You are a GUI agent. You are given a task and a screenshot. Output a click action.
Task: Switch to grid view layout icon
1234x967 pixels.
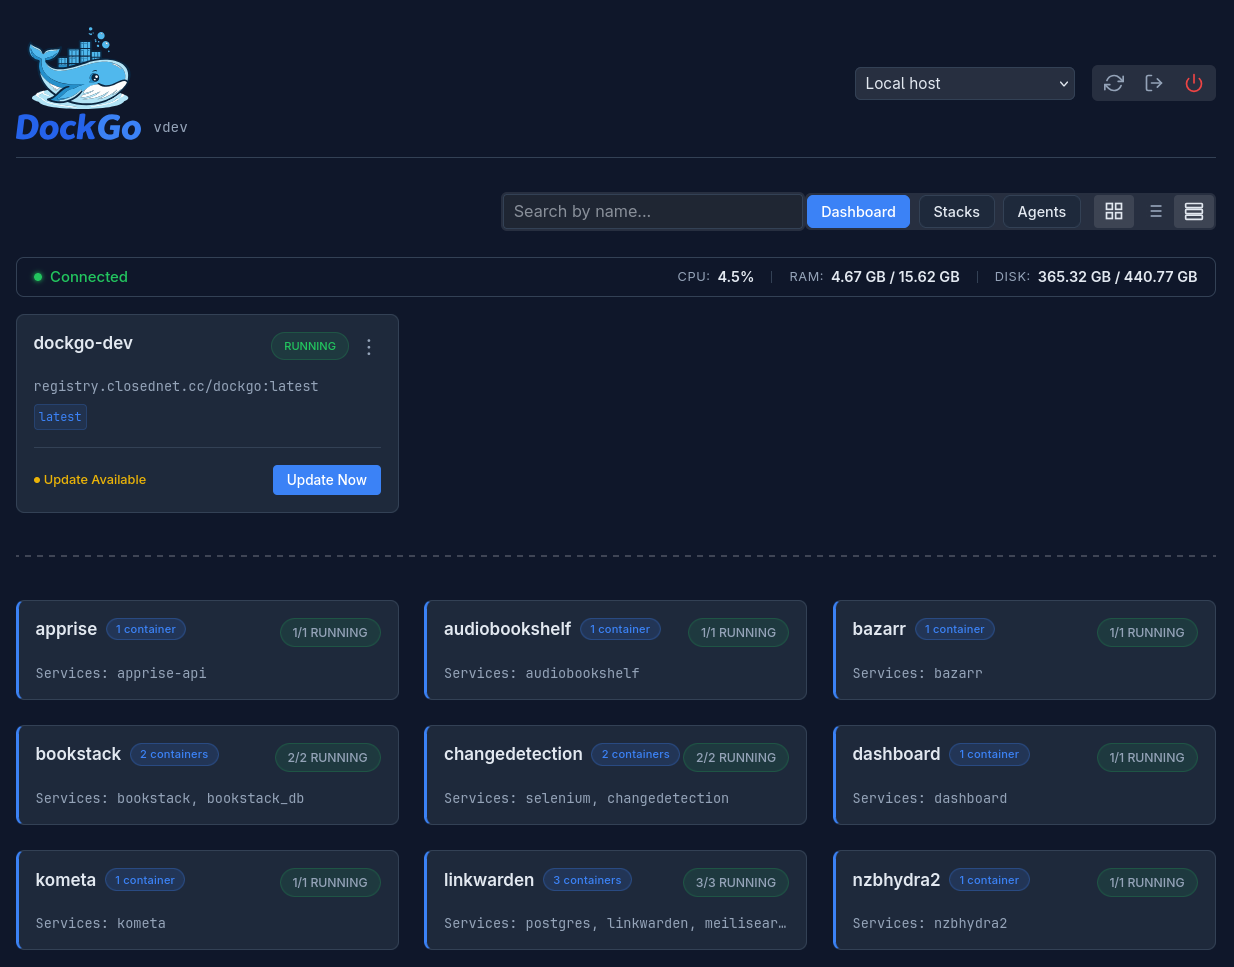tap(1114, 211)
